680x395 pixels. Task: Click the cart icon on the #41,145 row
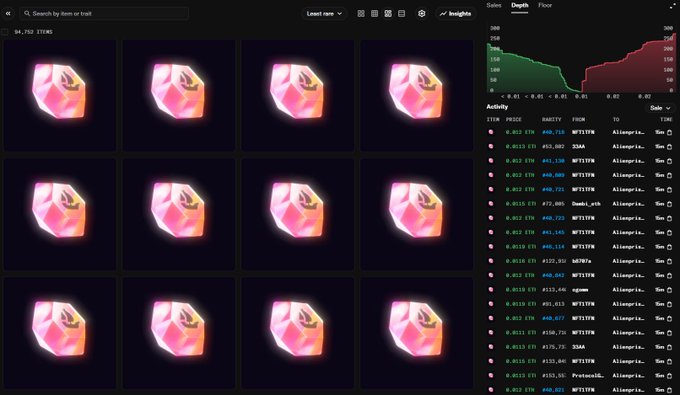[x=669, y=232]
